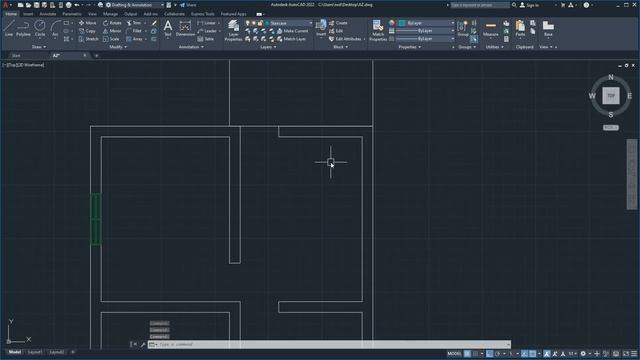Open the lineweight ByLayer dropdown
This screenshot has height=360, width=640.
425,31
